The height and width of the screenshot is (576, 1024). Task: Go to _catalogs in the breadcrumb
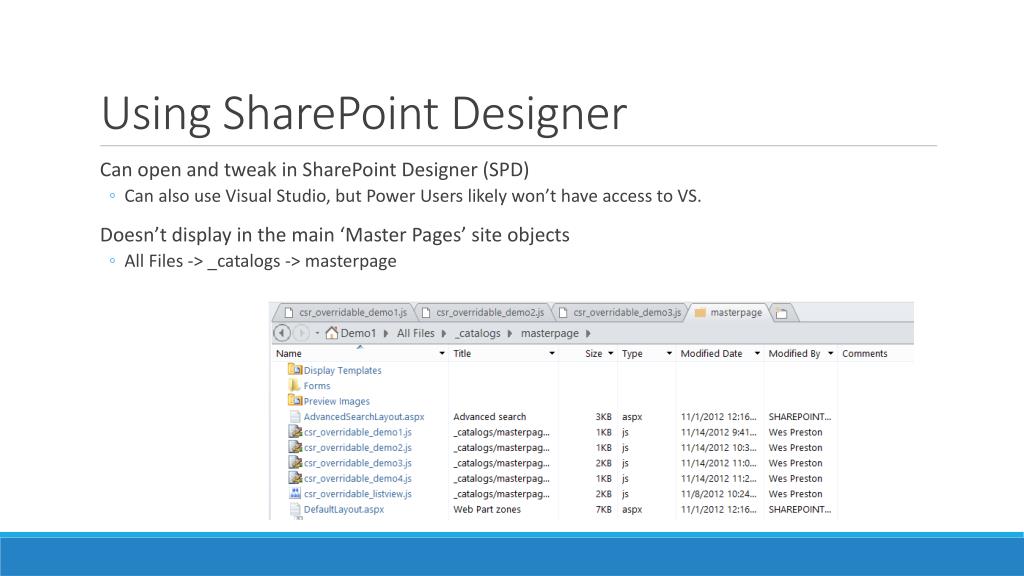[x=477, y=333]
